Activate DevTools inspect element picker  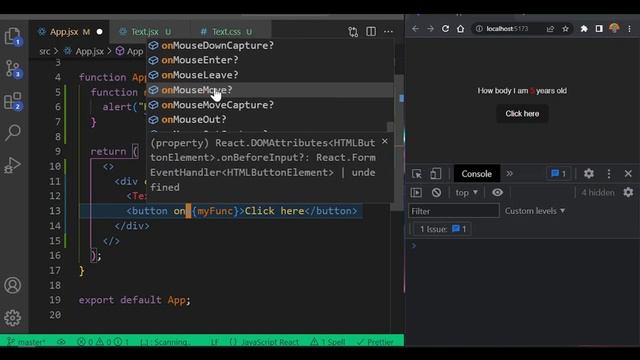tap(417, 174)
